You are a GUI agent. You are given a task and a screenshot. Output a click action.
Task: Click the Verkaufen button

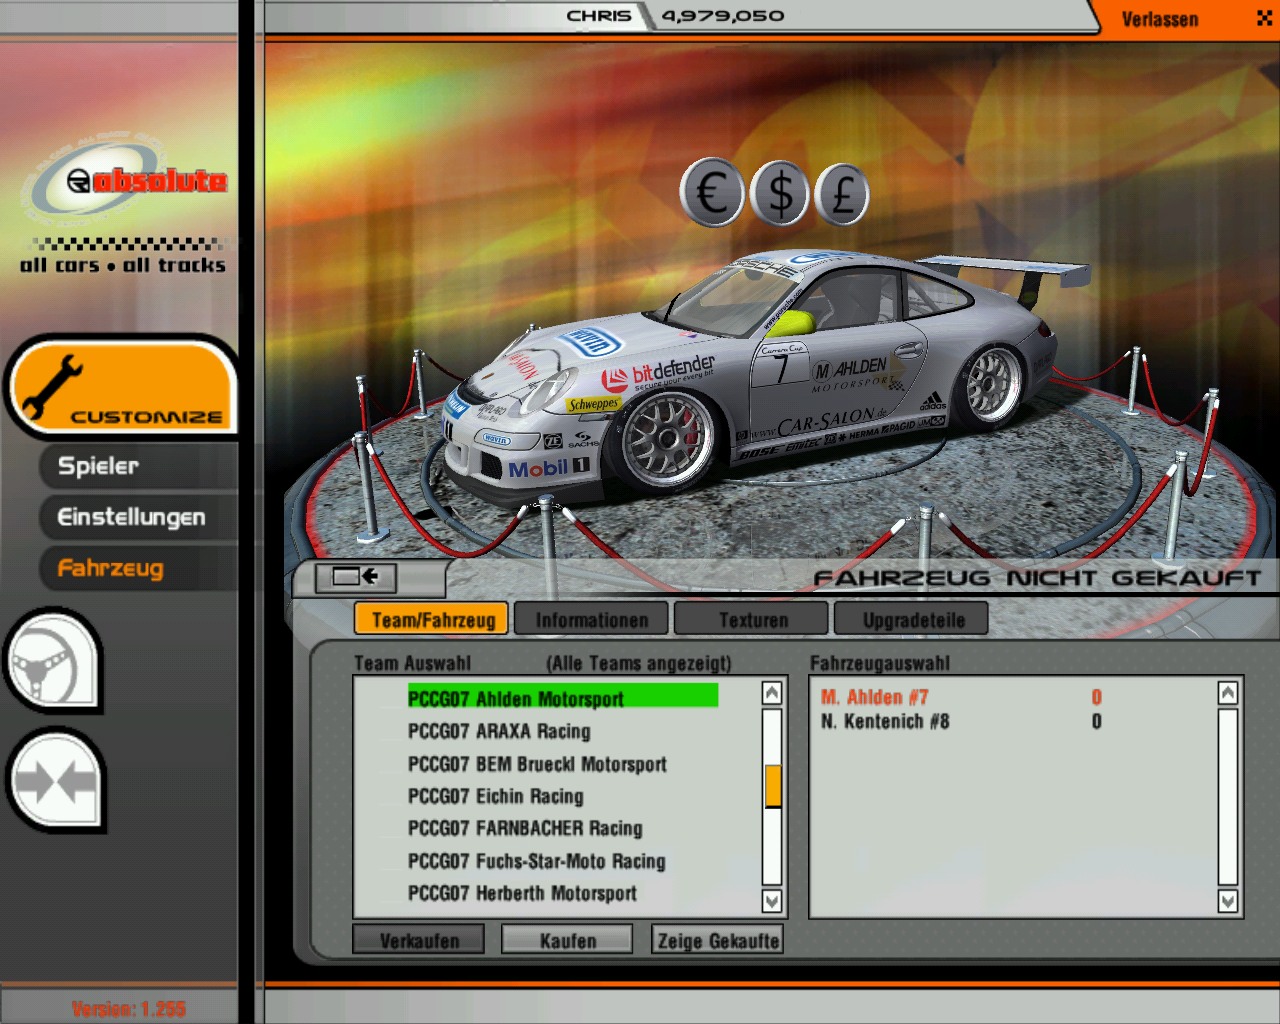[419, 940]
